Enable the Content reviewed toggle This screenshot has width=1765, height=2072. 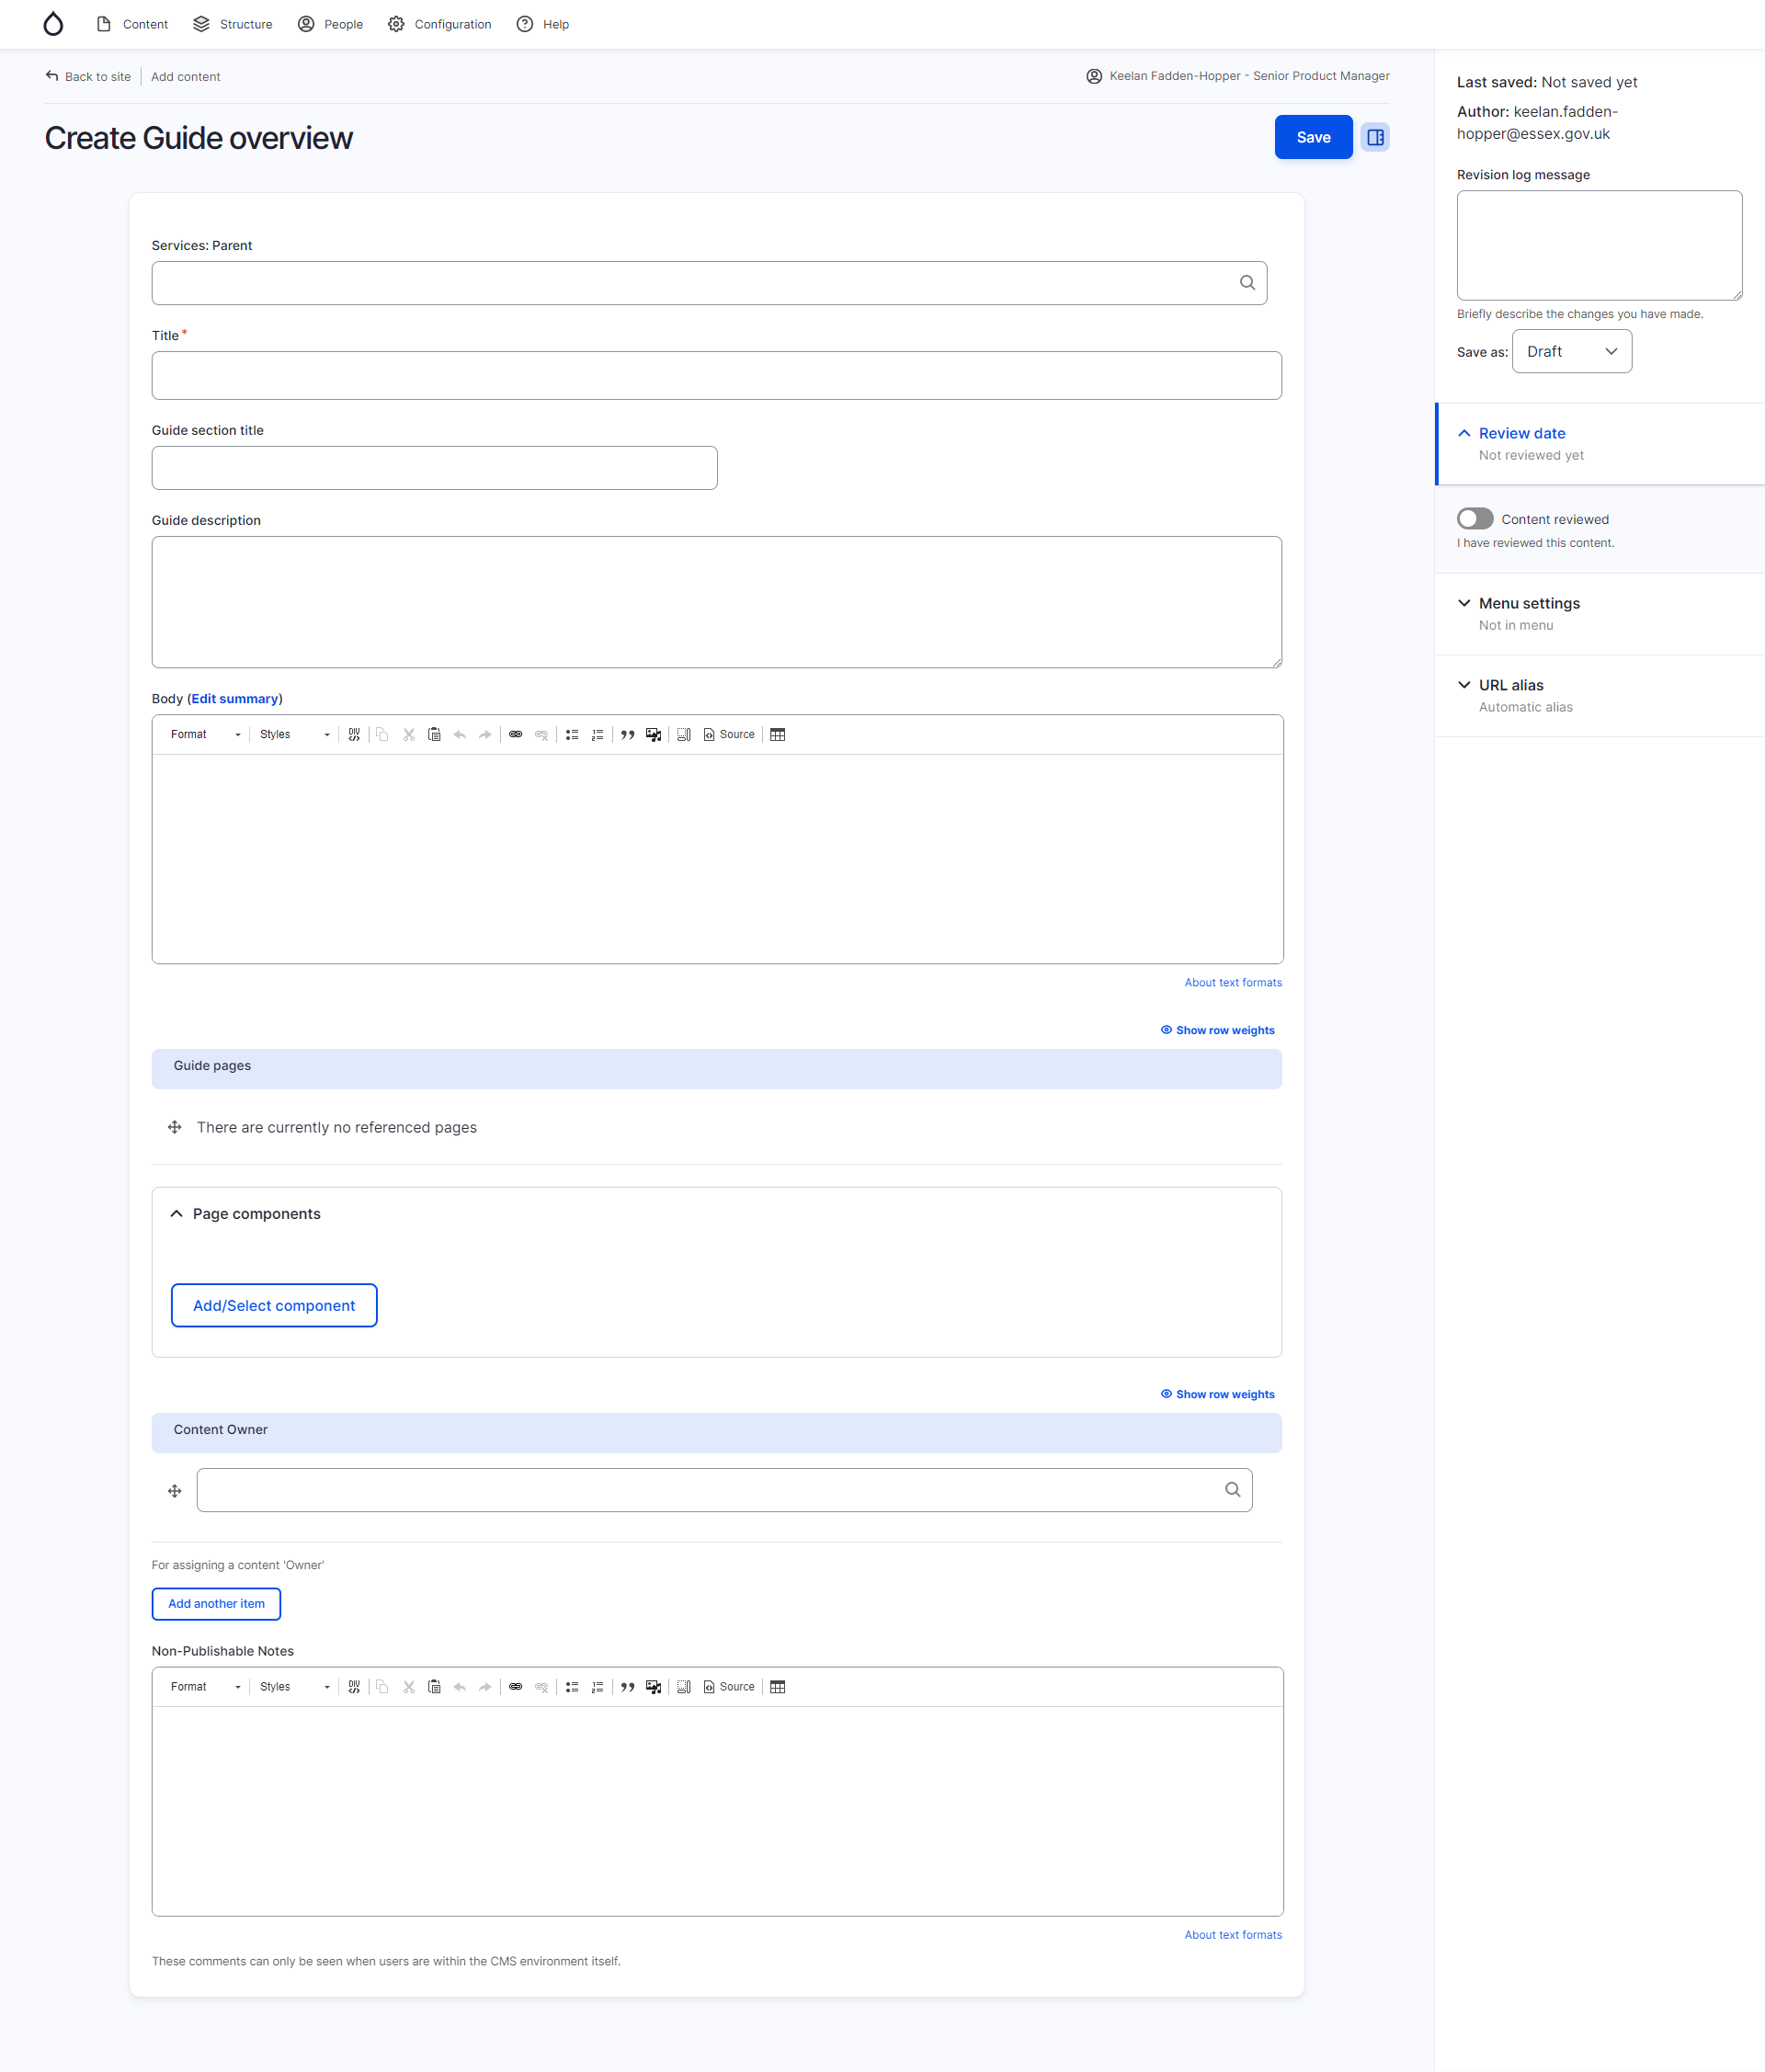coord(1474,518)
